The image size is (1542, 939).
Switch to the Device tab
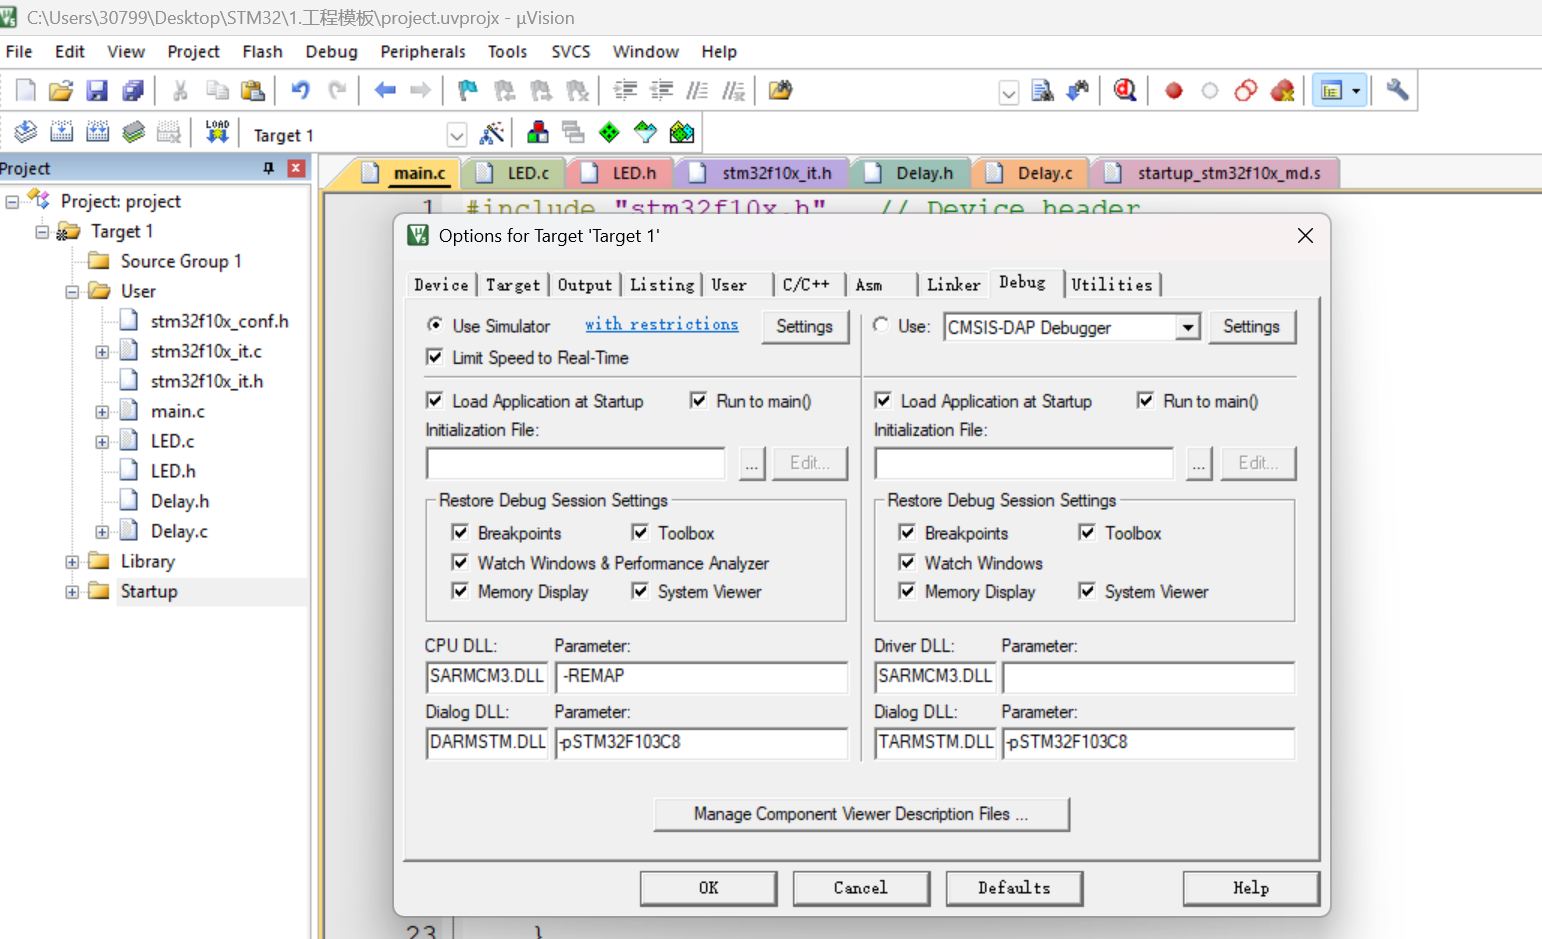(x=441, y=285)
